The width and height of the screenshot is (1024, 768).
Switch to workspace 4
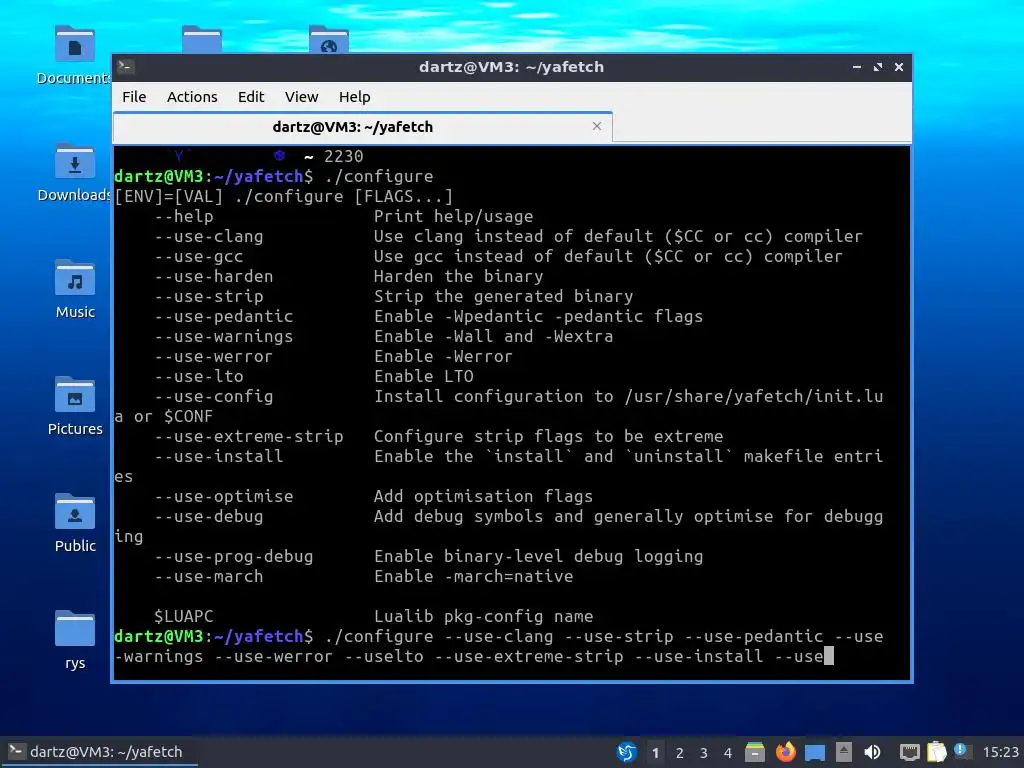tap(728, 752)
